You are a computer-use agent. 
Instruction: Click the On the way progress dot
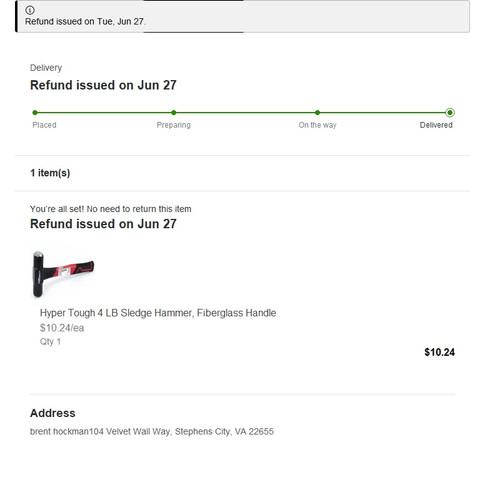(x=317, y=113)
